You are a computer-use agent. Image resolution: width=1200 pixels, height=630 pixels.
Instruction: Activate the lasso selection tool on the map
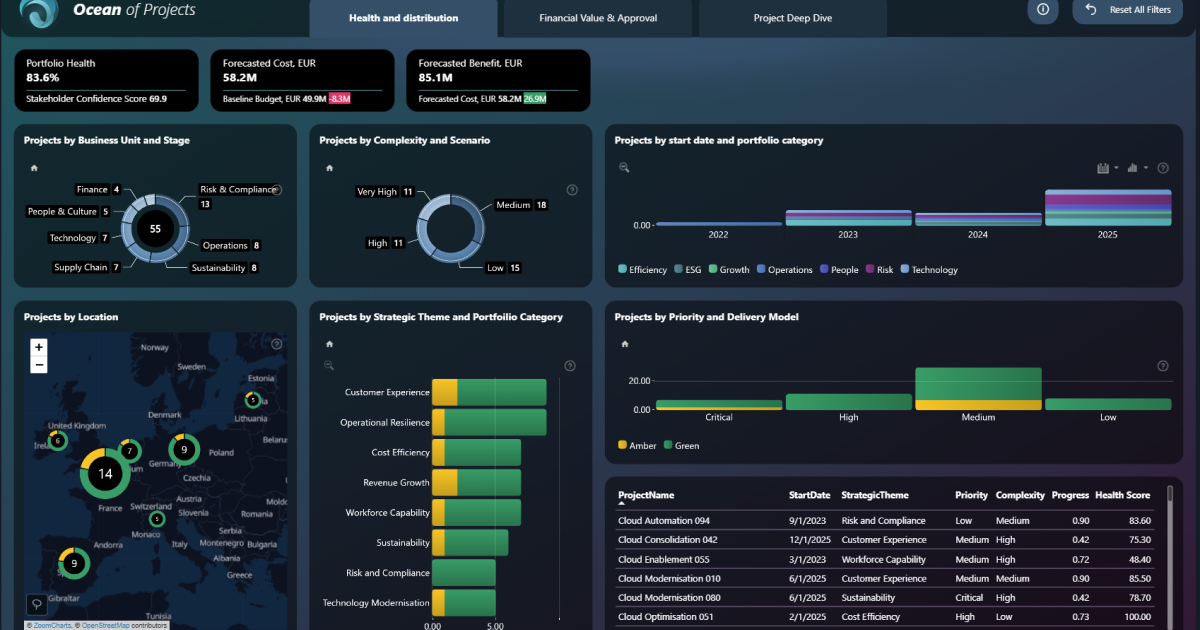coord(36,603)
